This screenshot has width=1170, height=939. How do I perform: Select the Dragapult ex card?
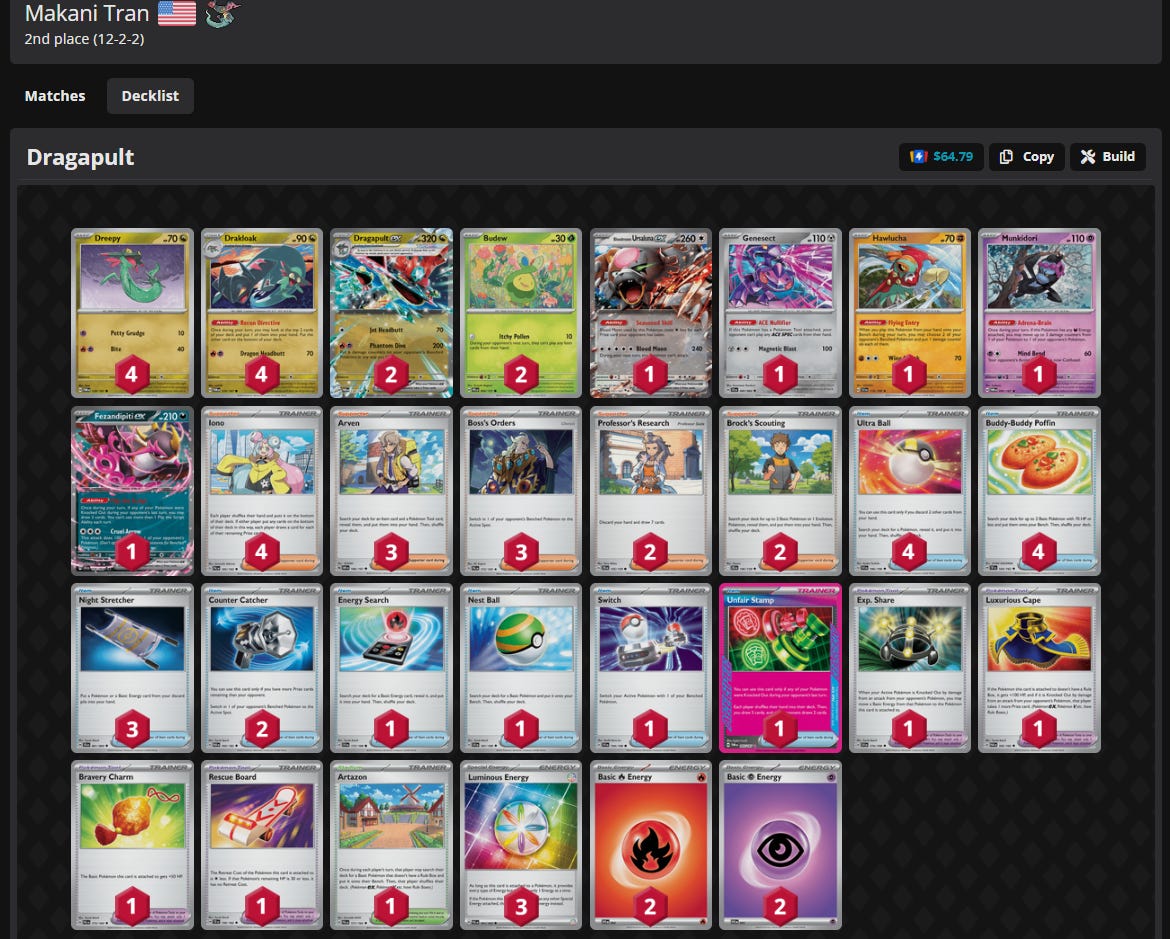point(391,313)
